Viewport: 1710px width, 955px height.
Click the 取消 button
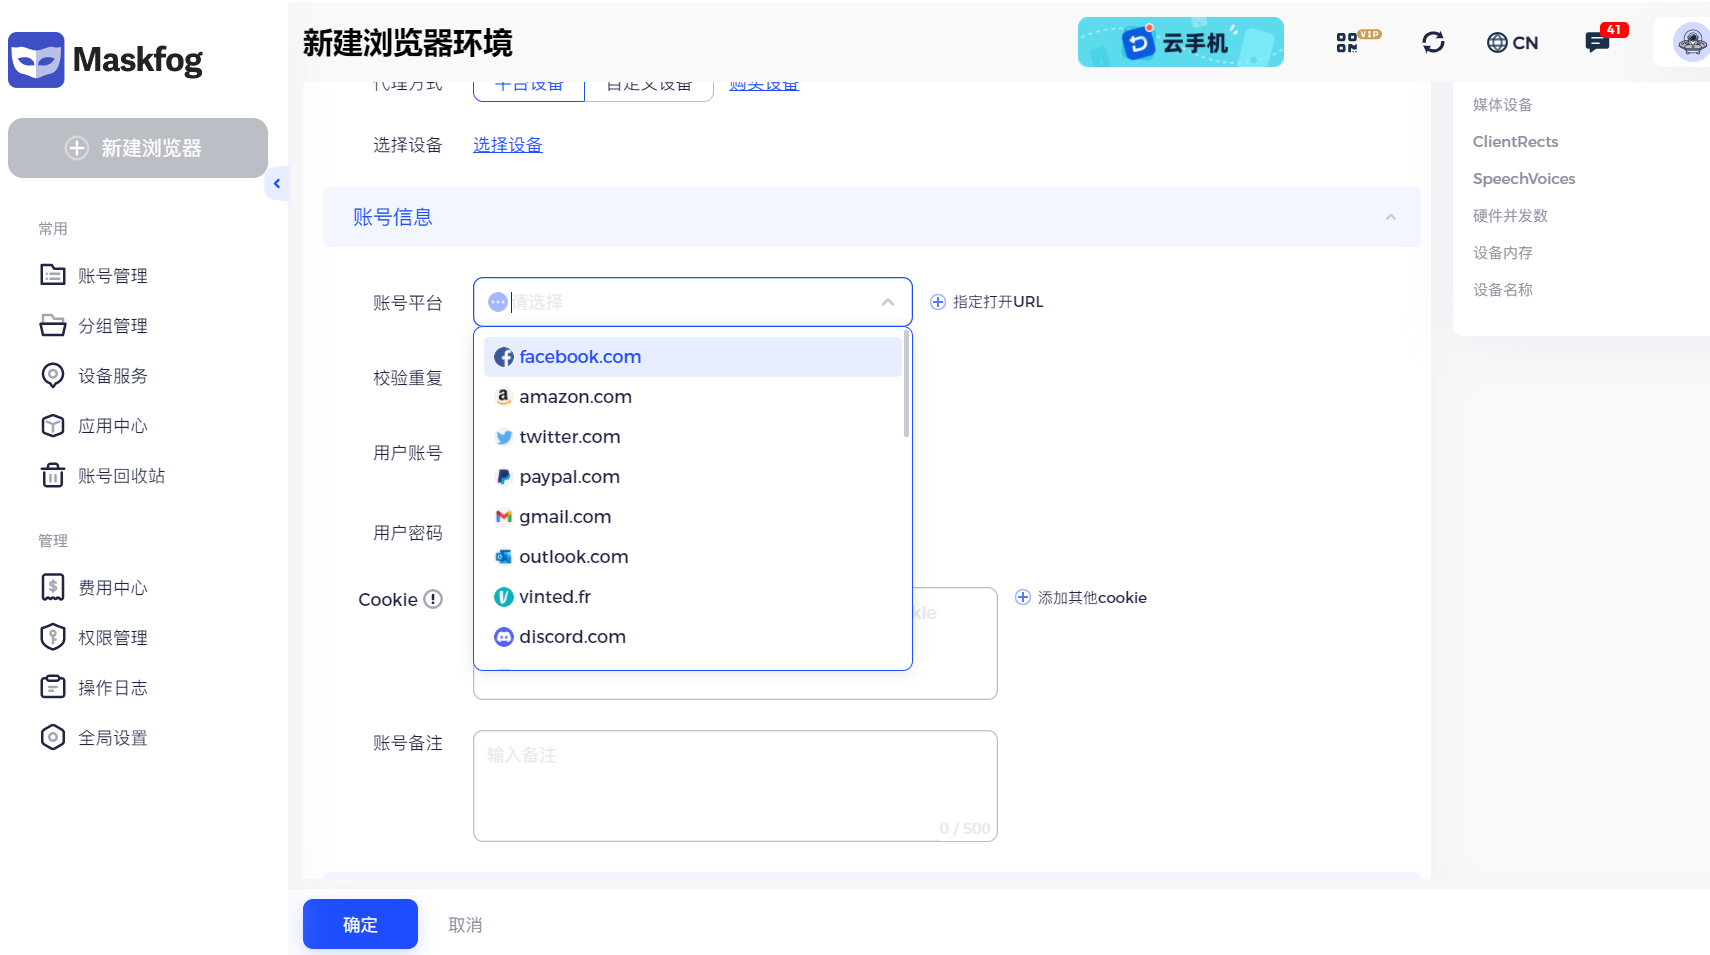tap(465, 925)
